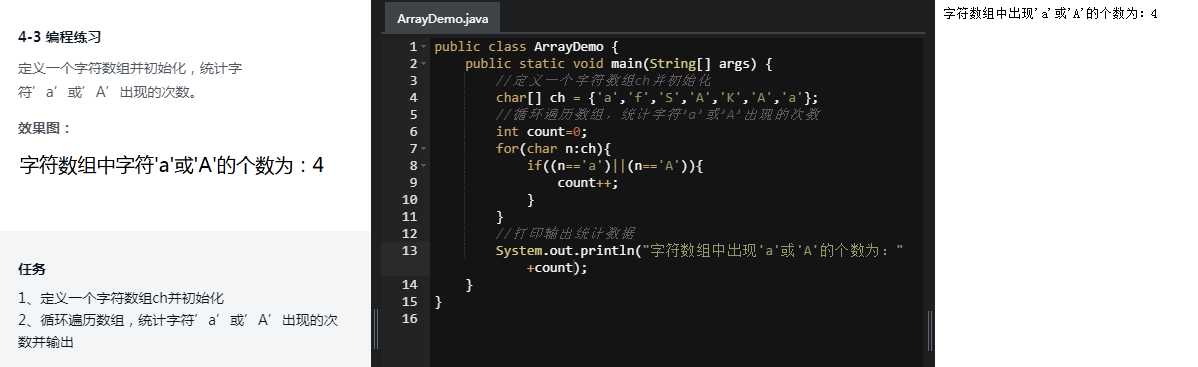Collapse the if block fold arrow at line 8
The height and width of the screenshot is (367, 1198).
pos(424,165)
